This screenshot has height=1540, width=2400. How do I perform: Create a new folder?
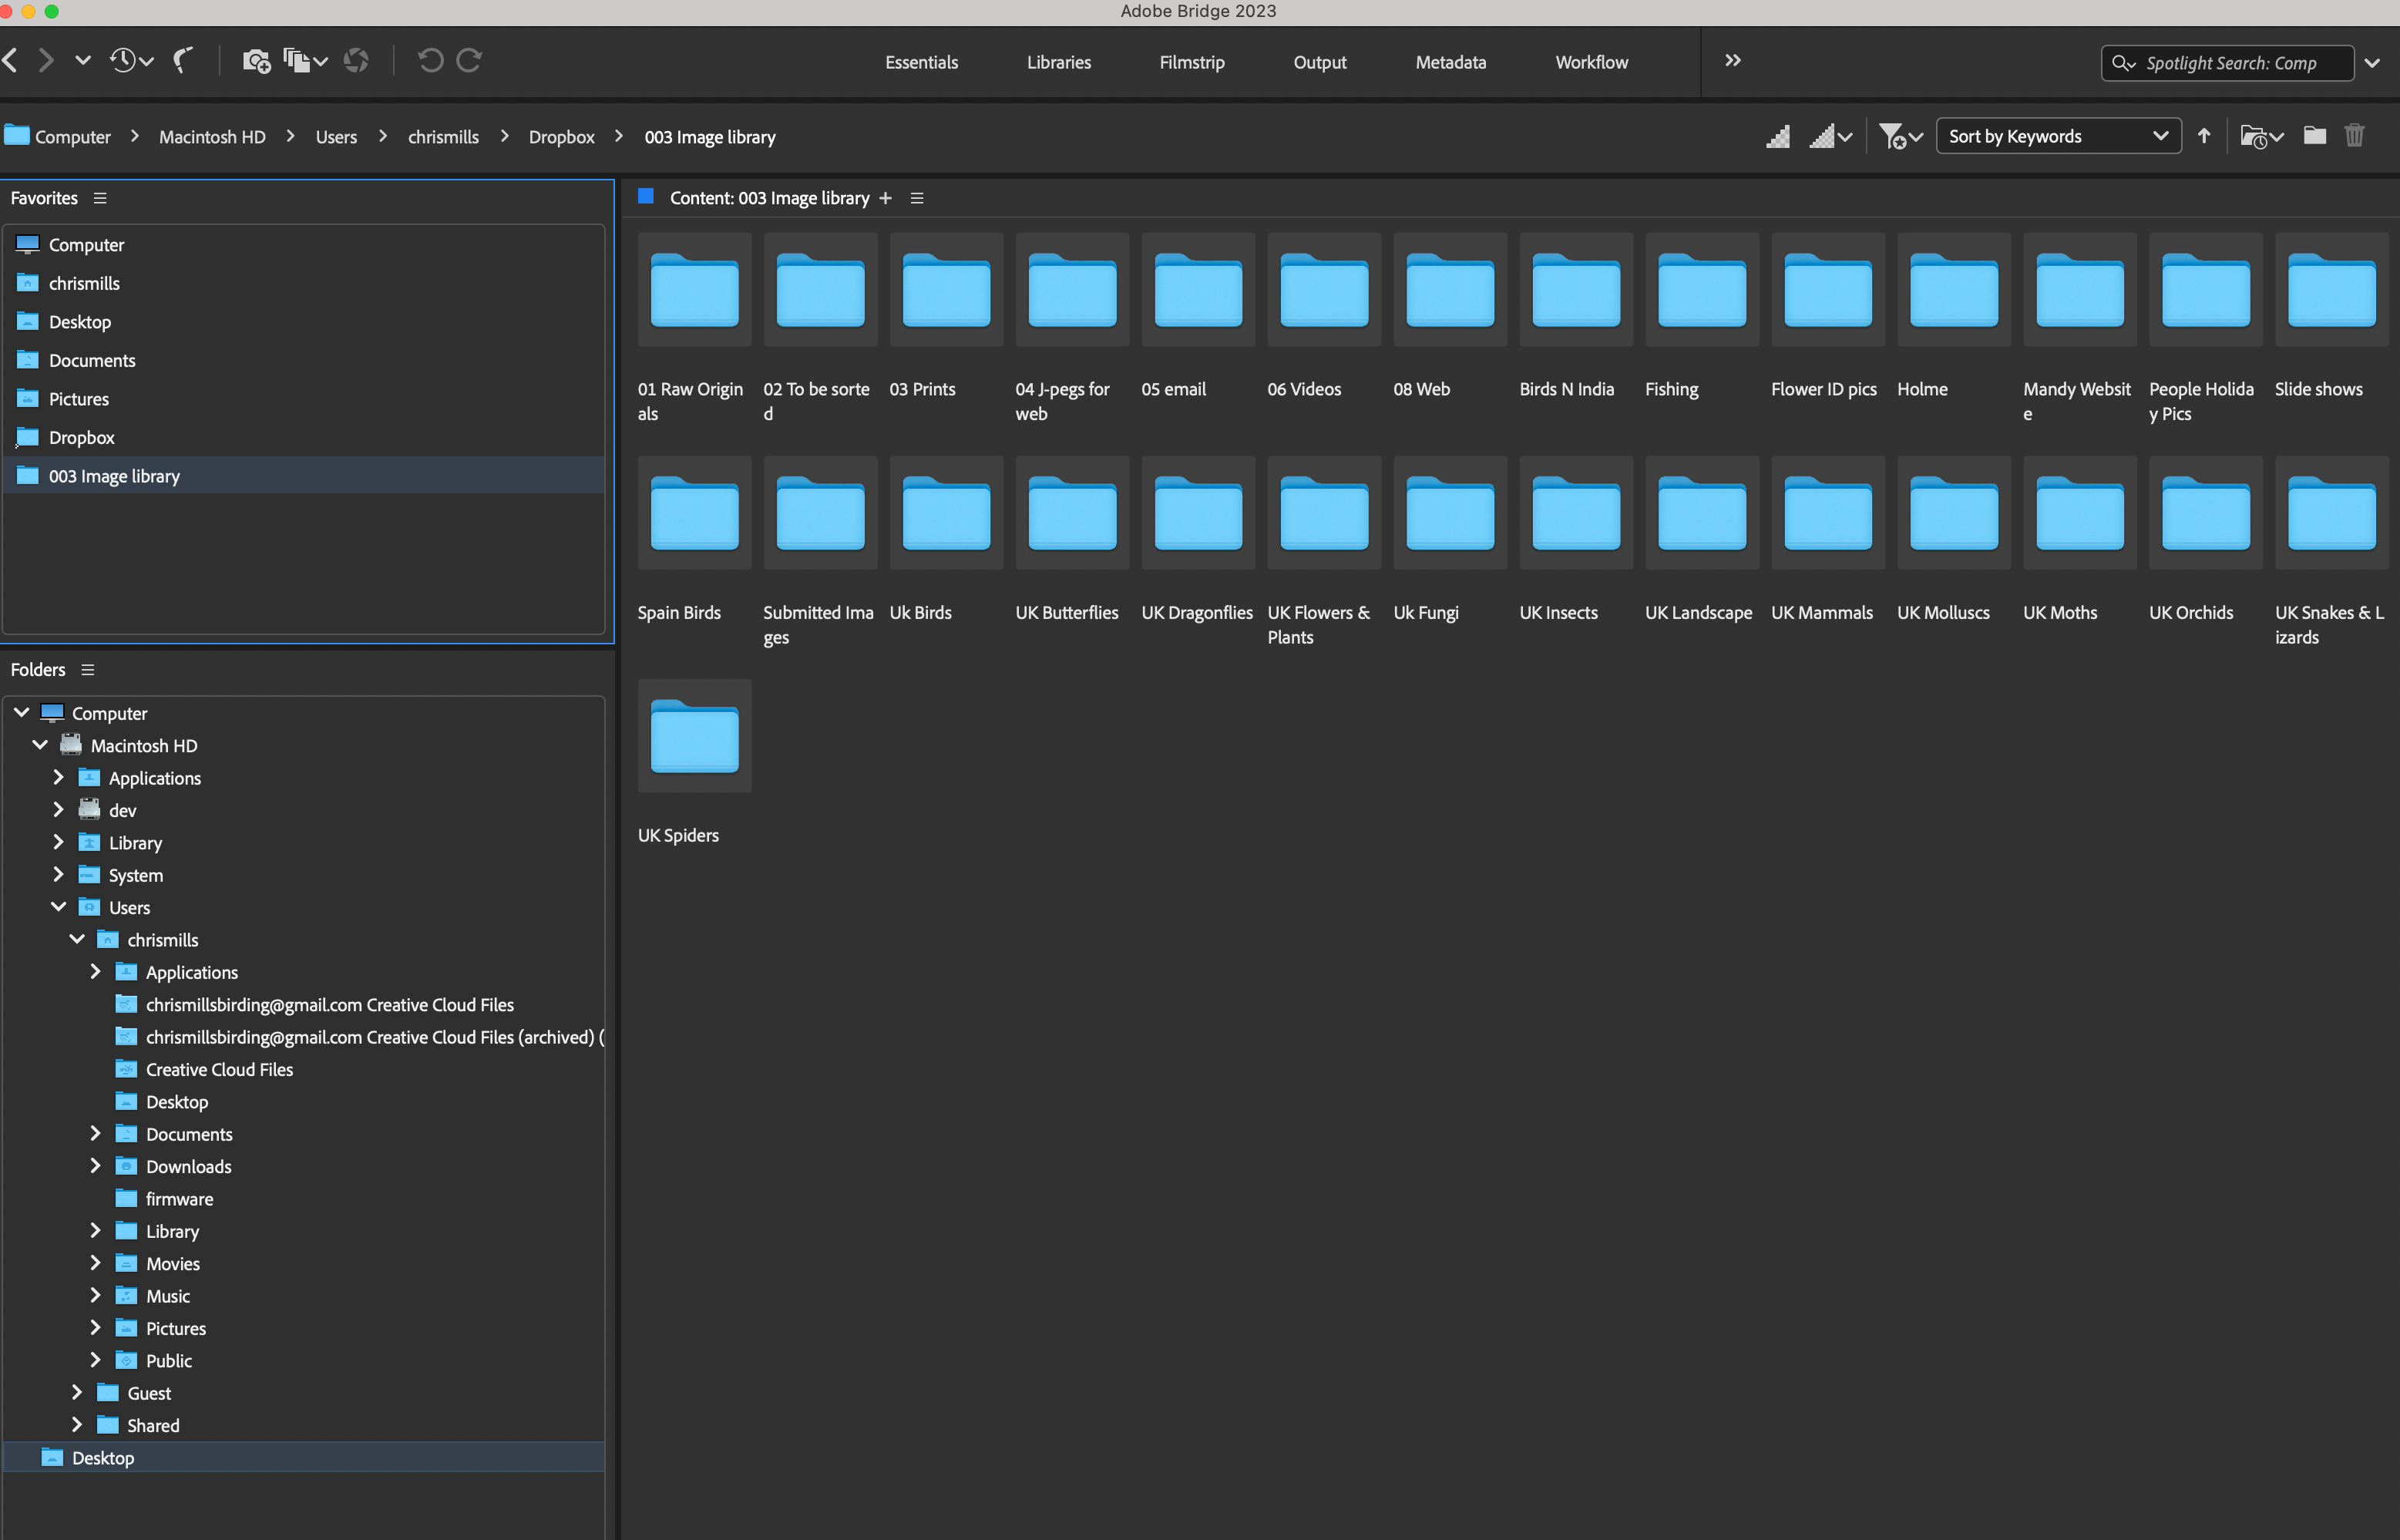[2314, 135]
